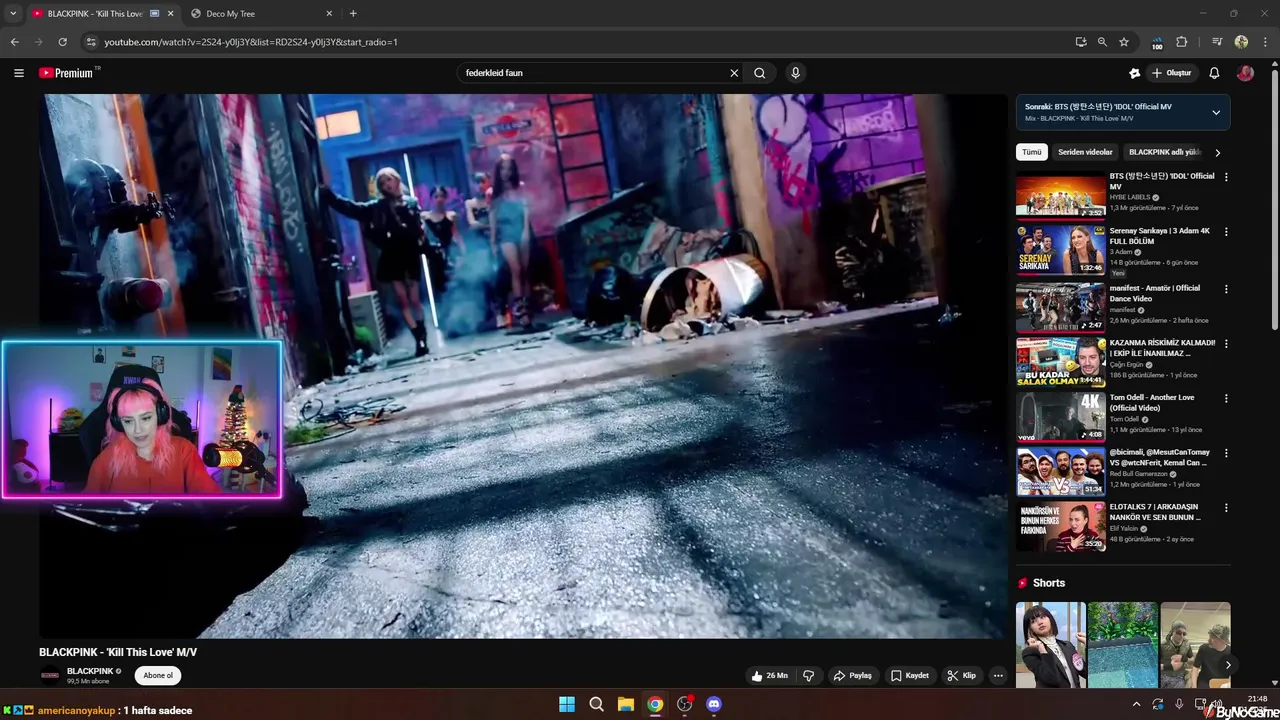Reload the current page
1280x720 pixels.
62,42
